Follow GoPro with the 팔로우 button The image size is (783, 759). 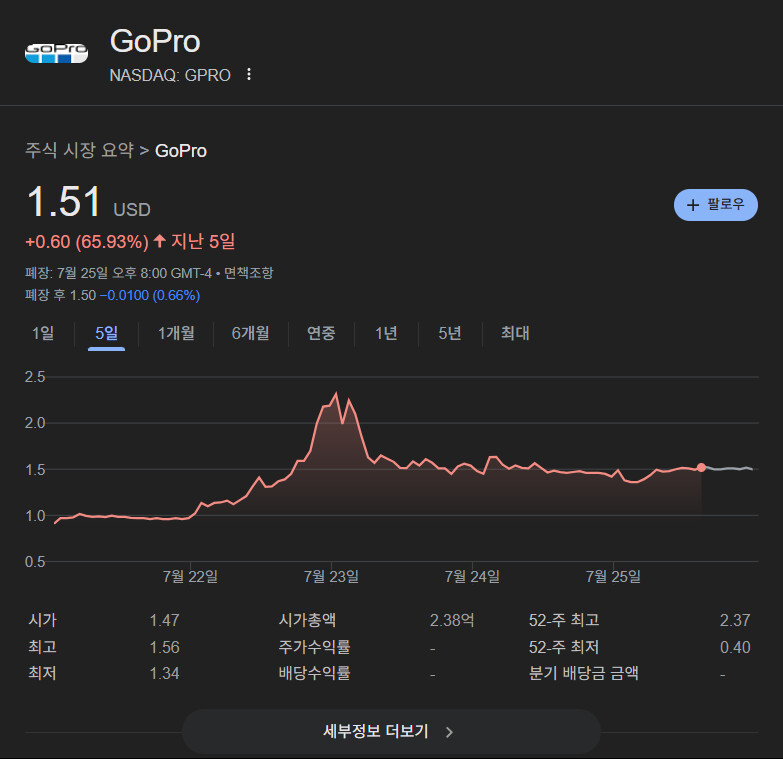click(x=716, y=205)
